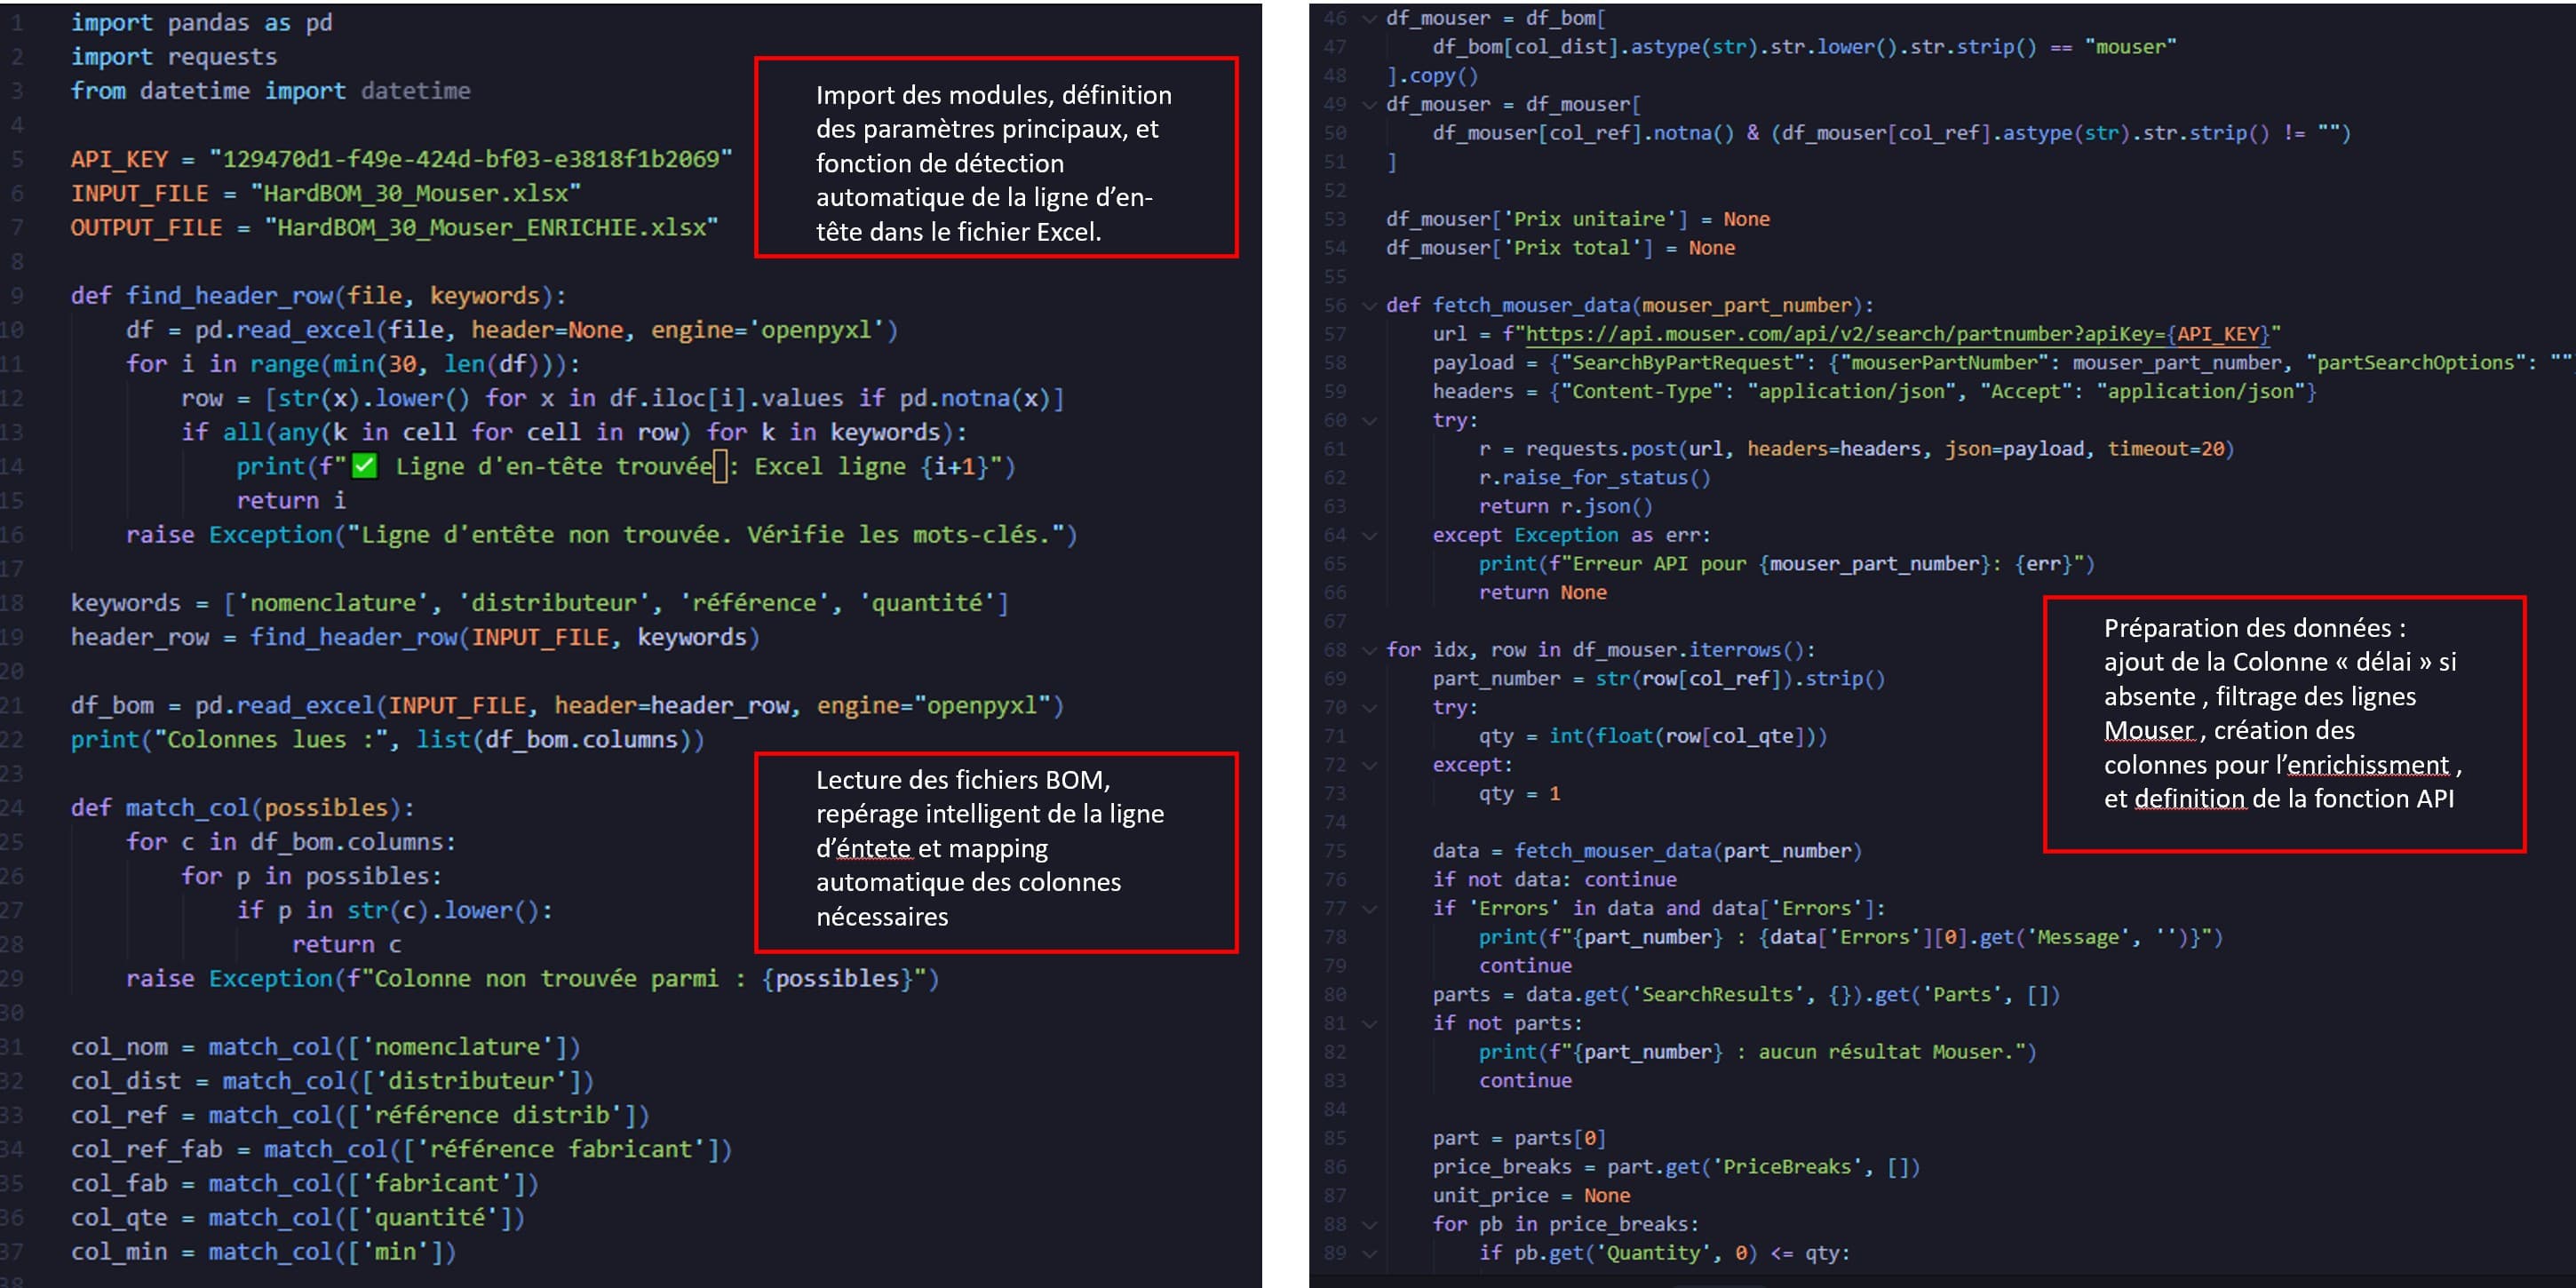
Task: Click the print(f"Erreur API pour line
Action: click(x=1787, y=564)
